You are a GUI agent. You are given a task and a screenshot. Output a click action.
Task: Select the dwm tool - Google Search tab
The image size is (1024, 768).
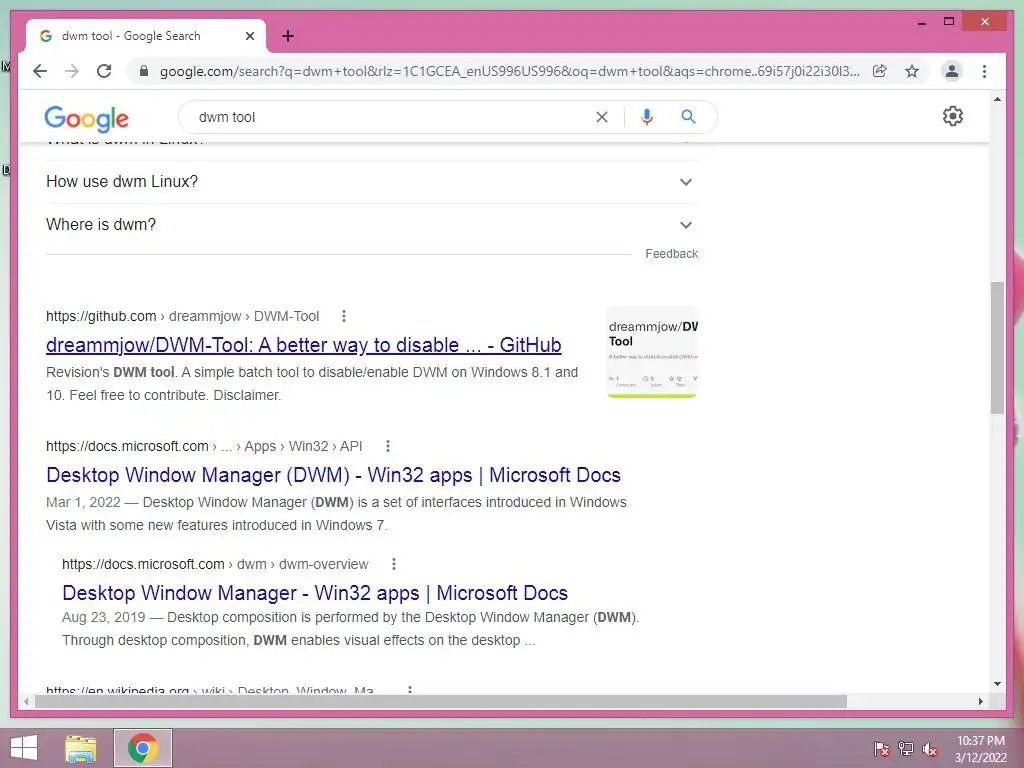pos(146,36)
